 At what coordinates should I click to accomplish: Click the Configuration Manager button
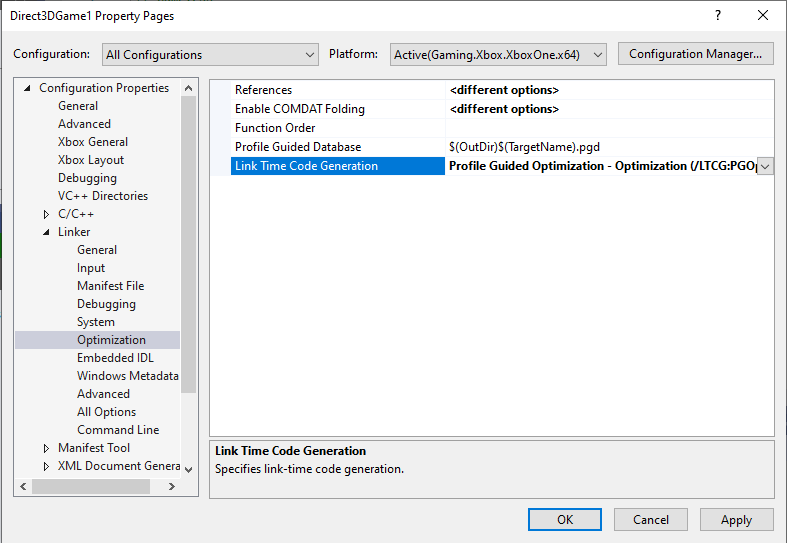tap(695, 54)
